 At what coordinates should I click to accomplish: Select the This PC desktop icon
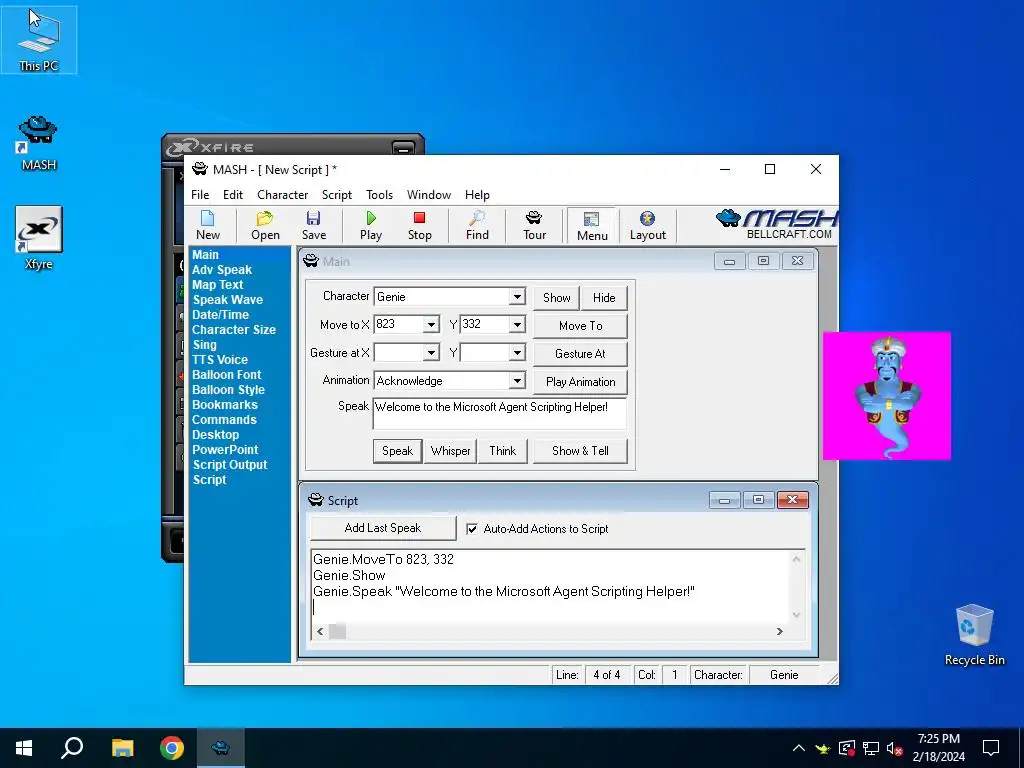click(x=39, y=40)
